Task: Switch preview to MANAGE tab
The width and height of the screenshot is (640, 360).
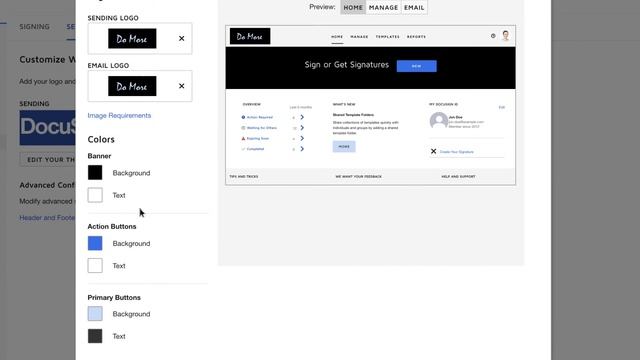Action: pos(383,7)
